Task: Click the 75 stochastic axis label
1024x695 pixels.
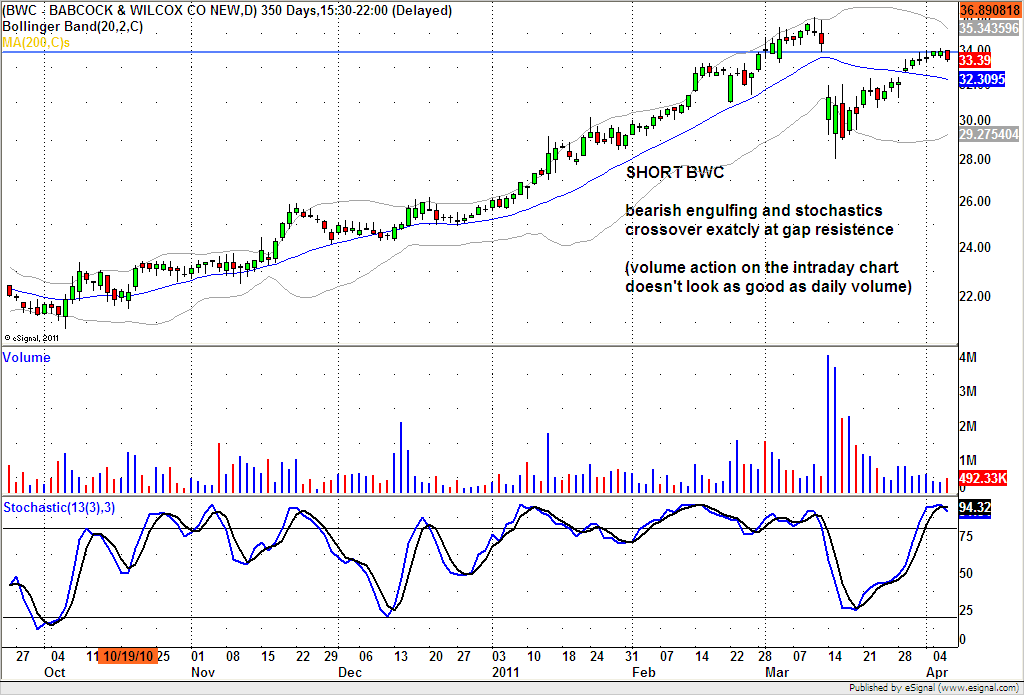Action: click(967, 536)
